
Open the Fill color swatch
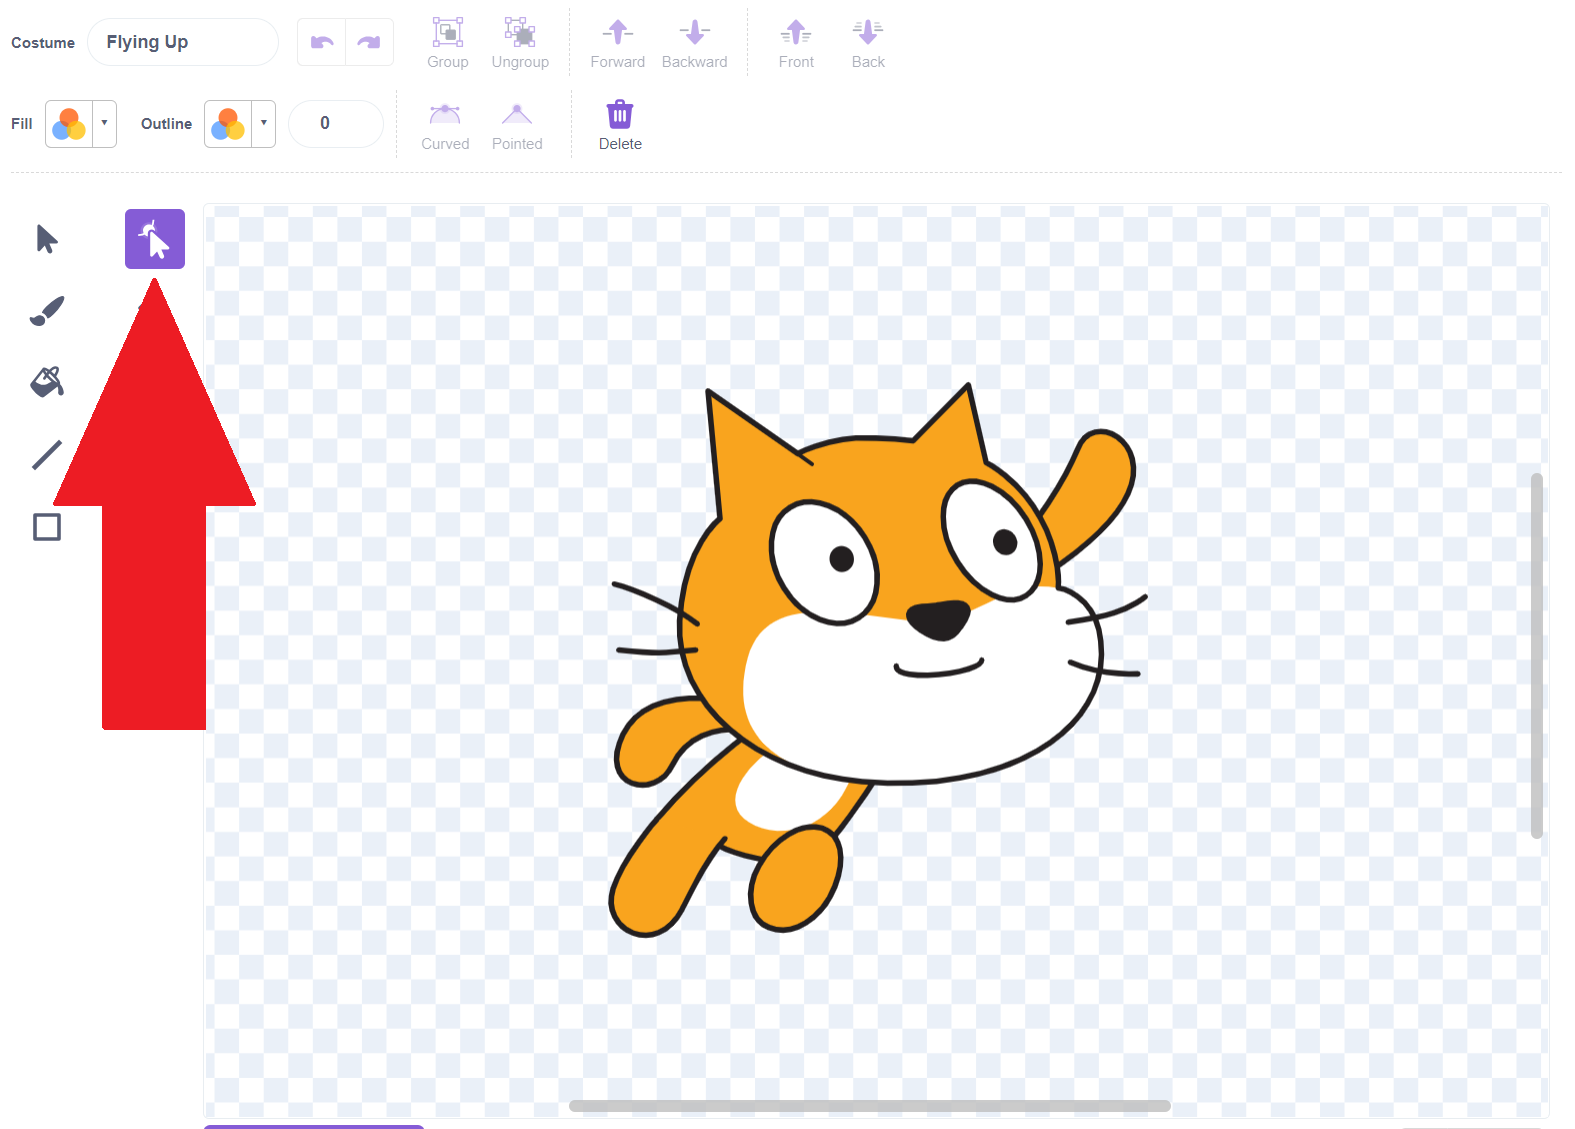[69, 124]
